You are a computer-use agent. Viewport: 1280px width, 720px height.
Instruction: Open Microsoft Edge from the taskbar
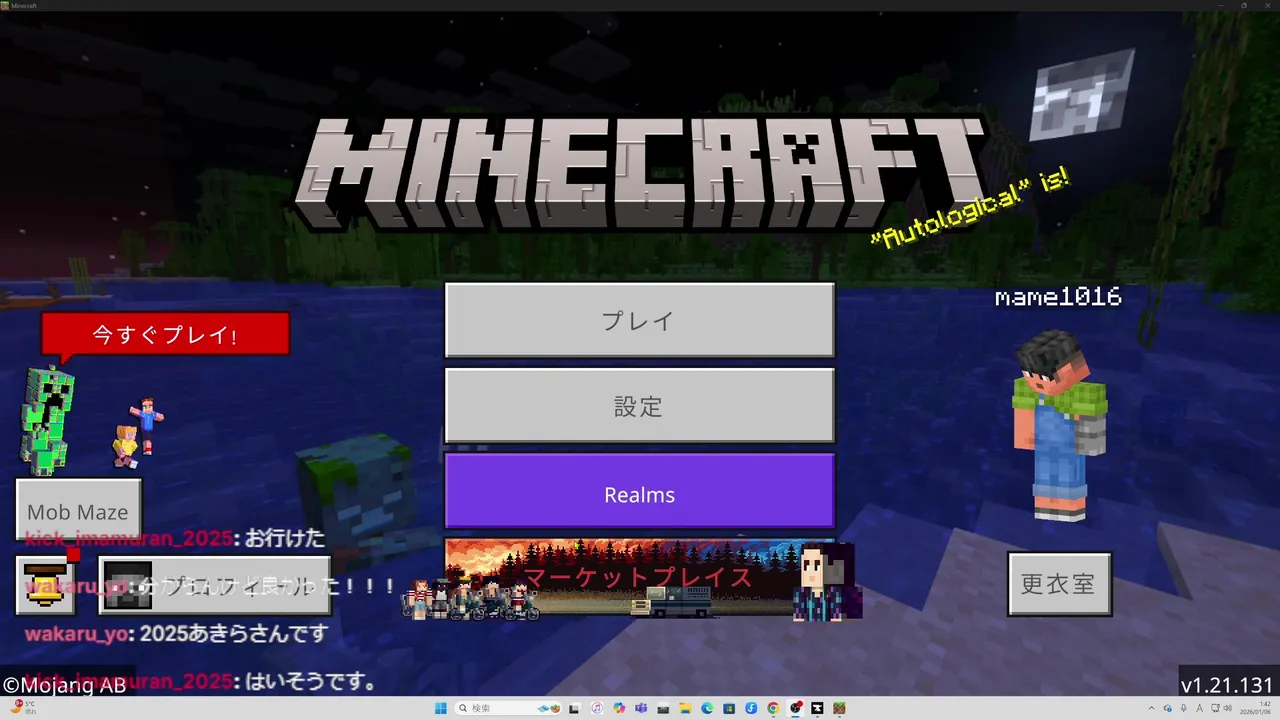coord(707,708)
